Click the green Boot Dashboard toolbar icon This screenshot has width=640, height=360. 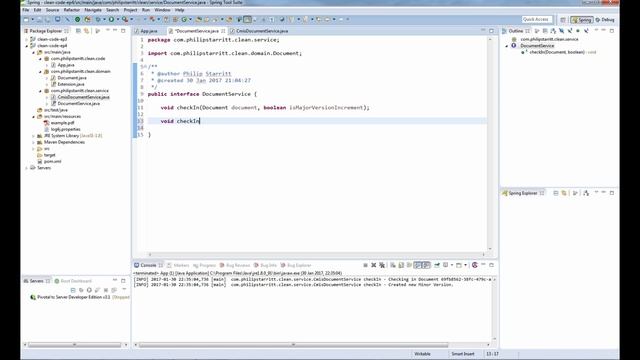pyautogui.click(x=77, y=20)
